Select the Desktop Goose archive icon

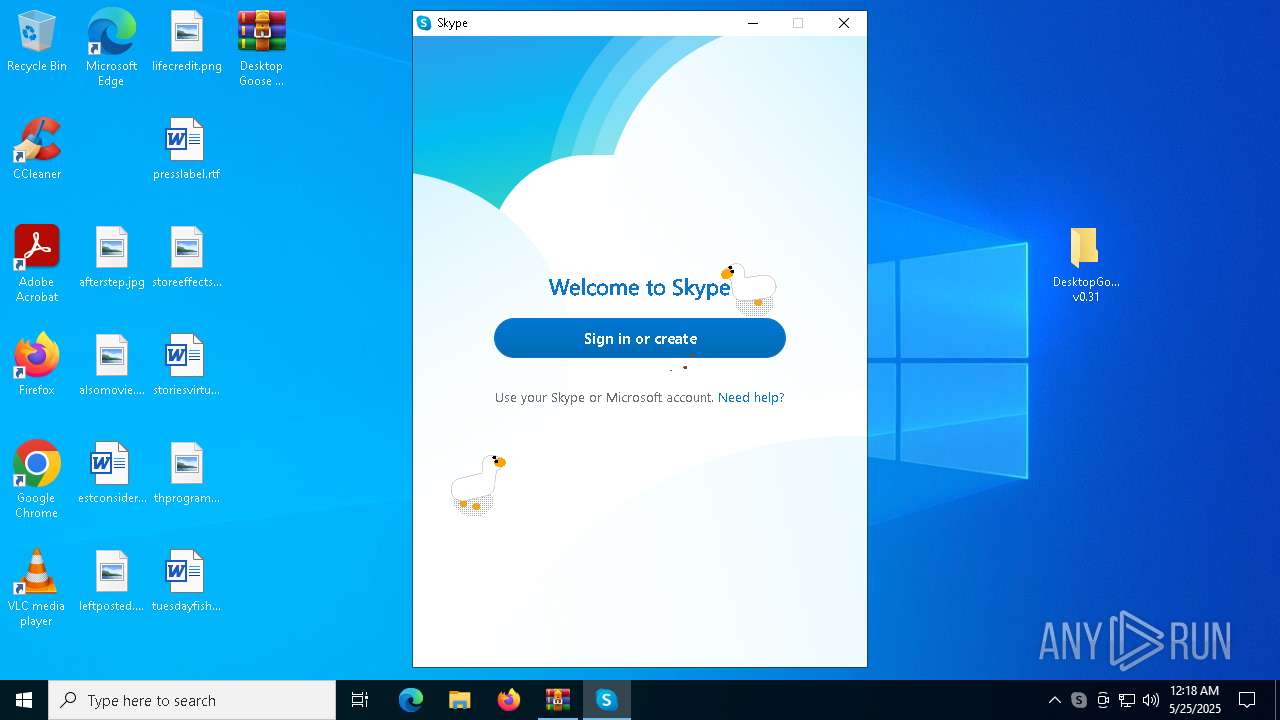[x=261, y=47]
